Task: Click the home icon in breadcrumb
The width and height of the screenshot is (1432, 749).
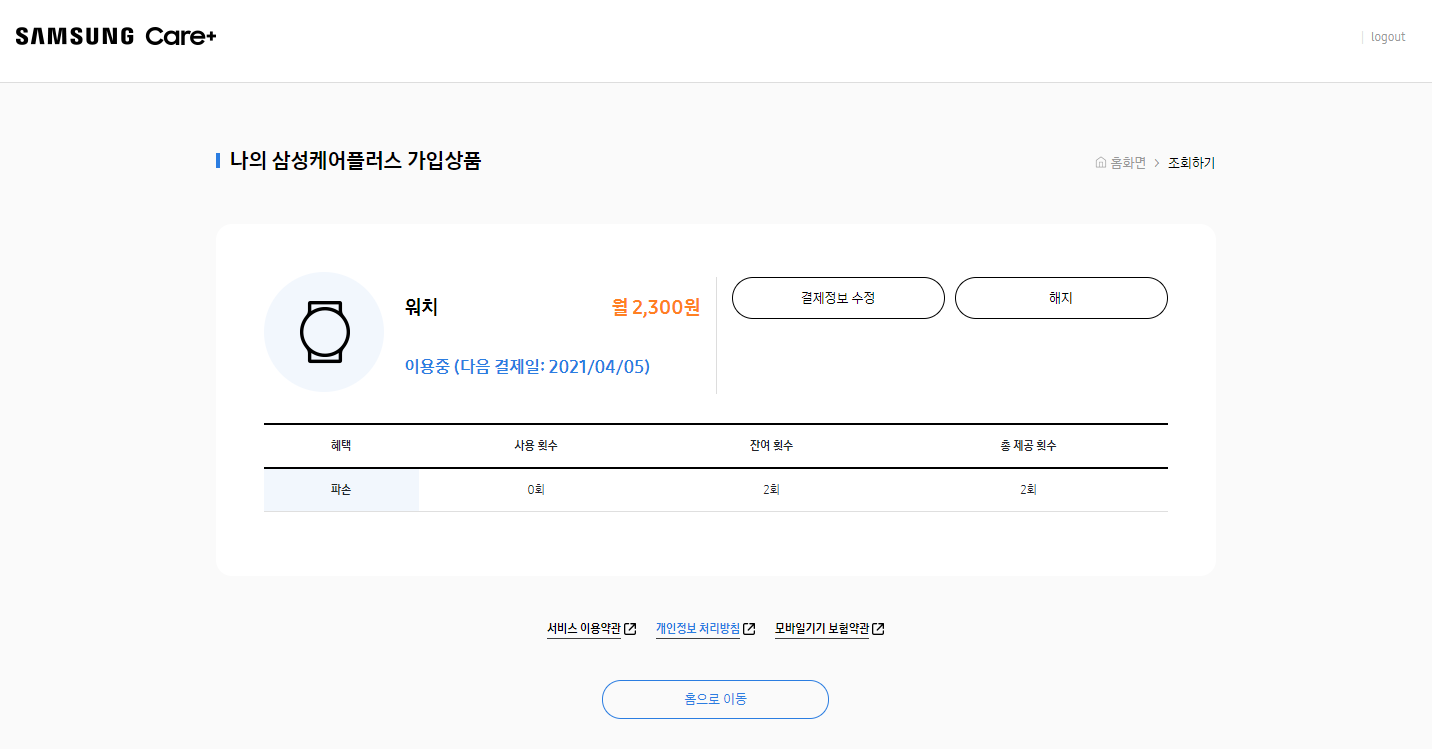Action: click(1101, 163)
